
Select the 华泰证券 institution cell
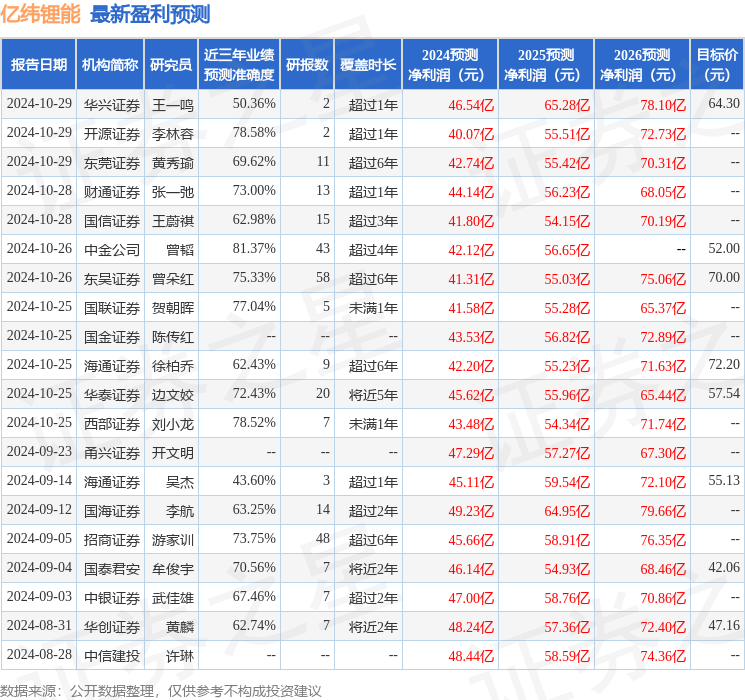tap(112, 395)
